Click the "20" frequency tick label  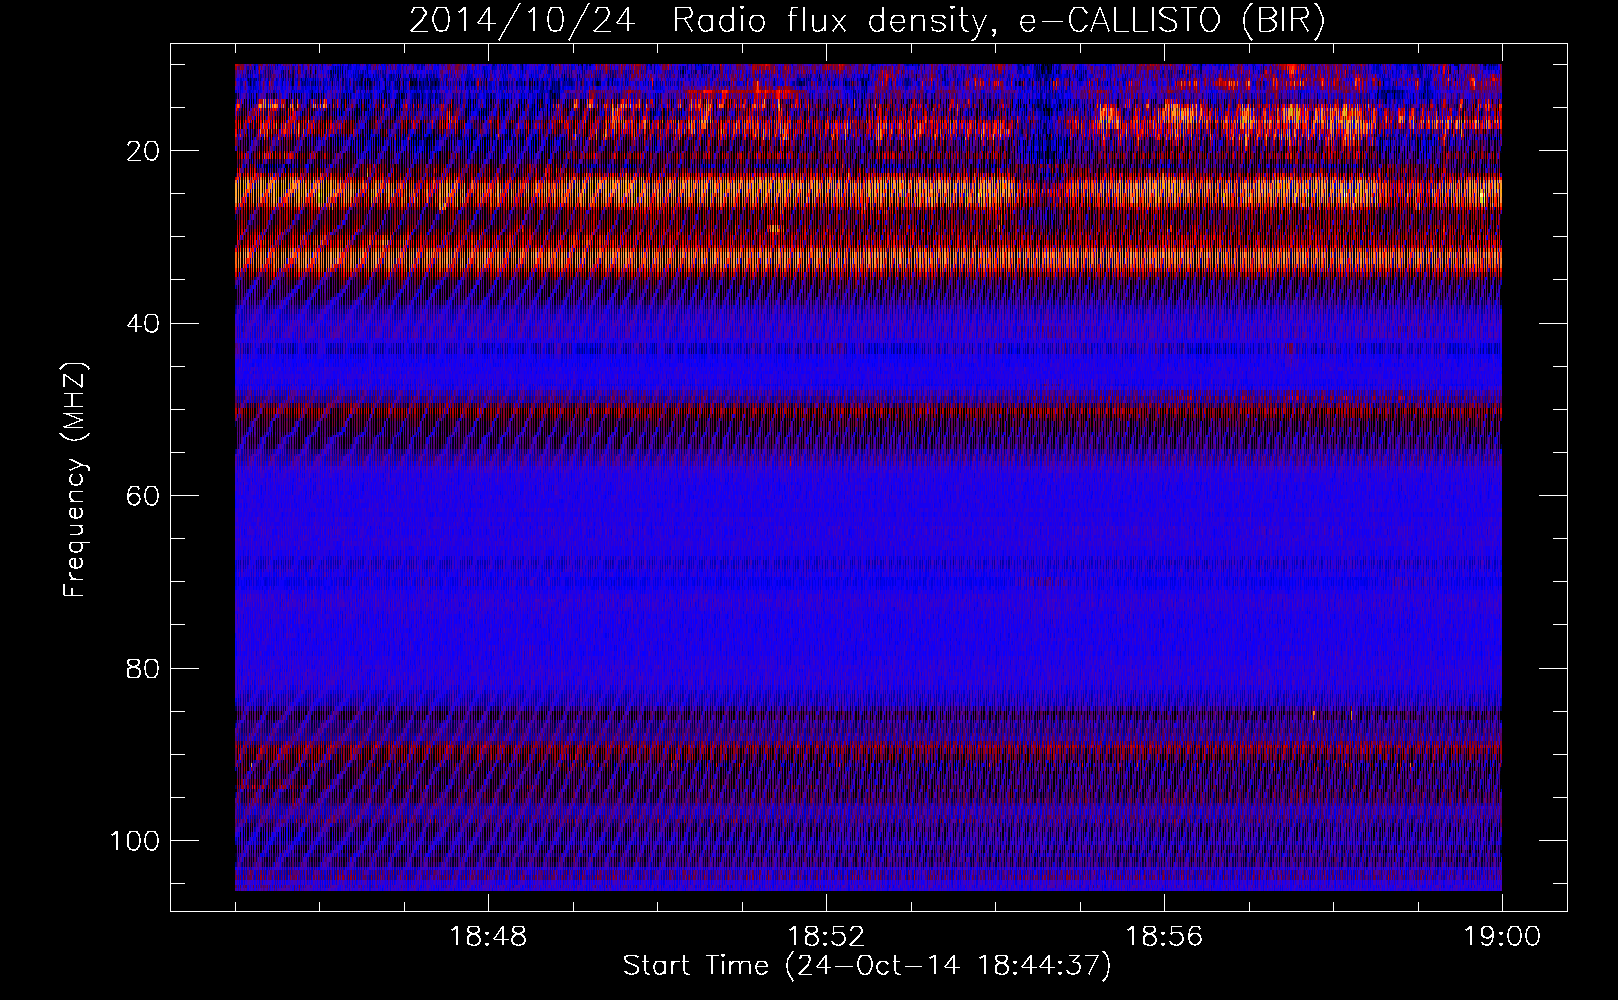point(141,151)
